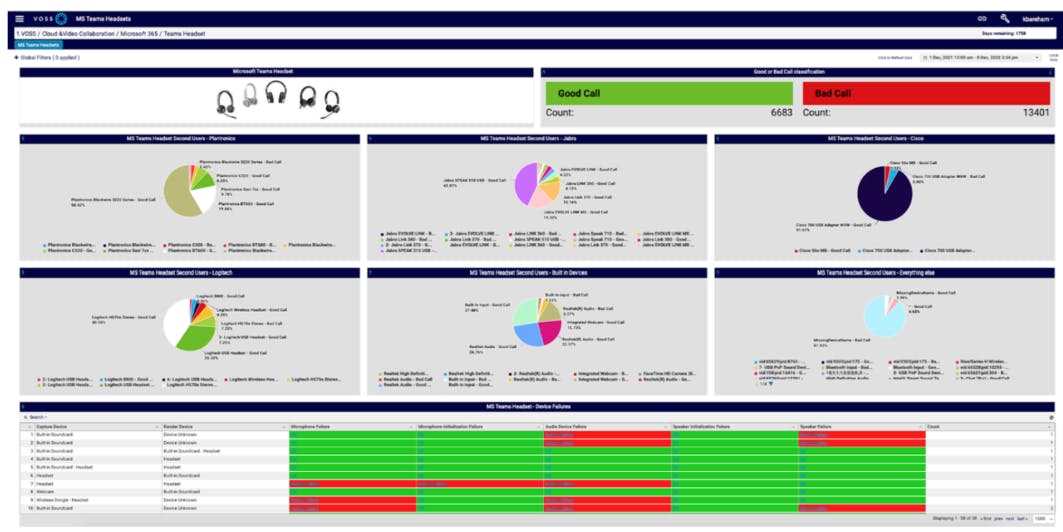Click the options icon right of Device Failures search
This screenshot has height=532, width=1063.
pyautogui.click(x=1051, y=417)
